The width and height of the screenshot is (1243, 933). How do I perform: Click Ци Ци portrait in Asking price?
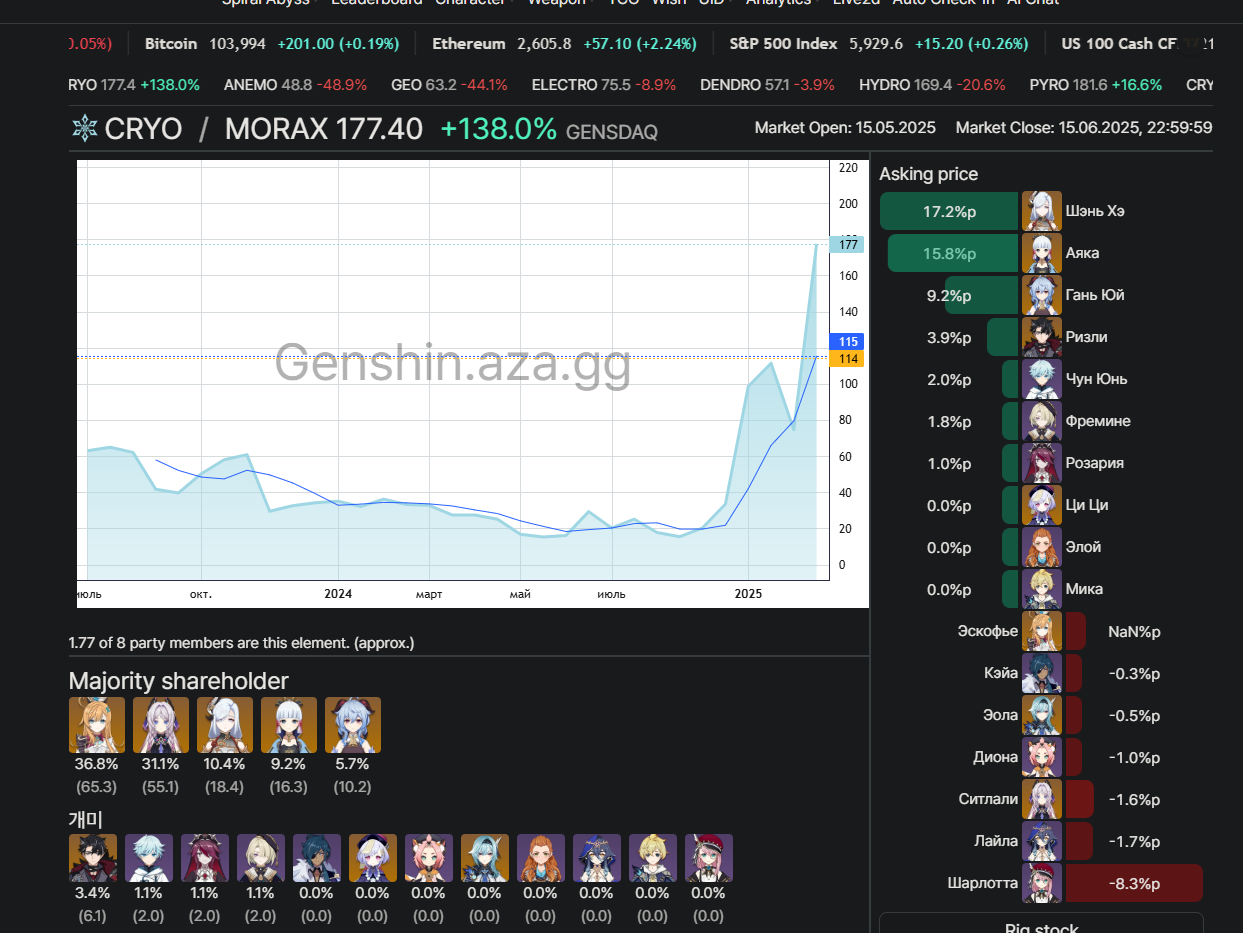1042,505
